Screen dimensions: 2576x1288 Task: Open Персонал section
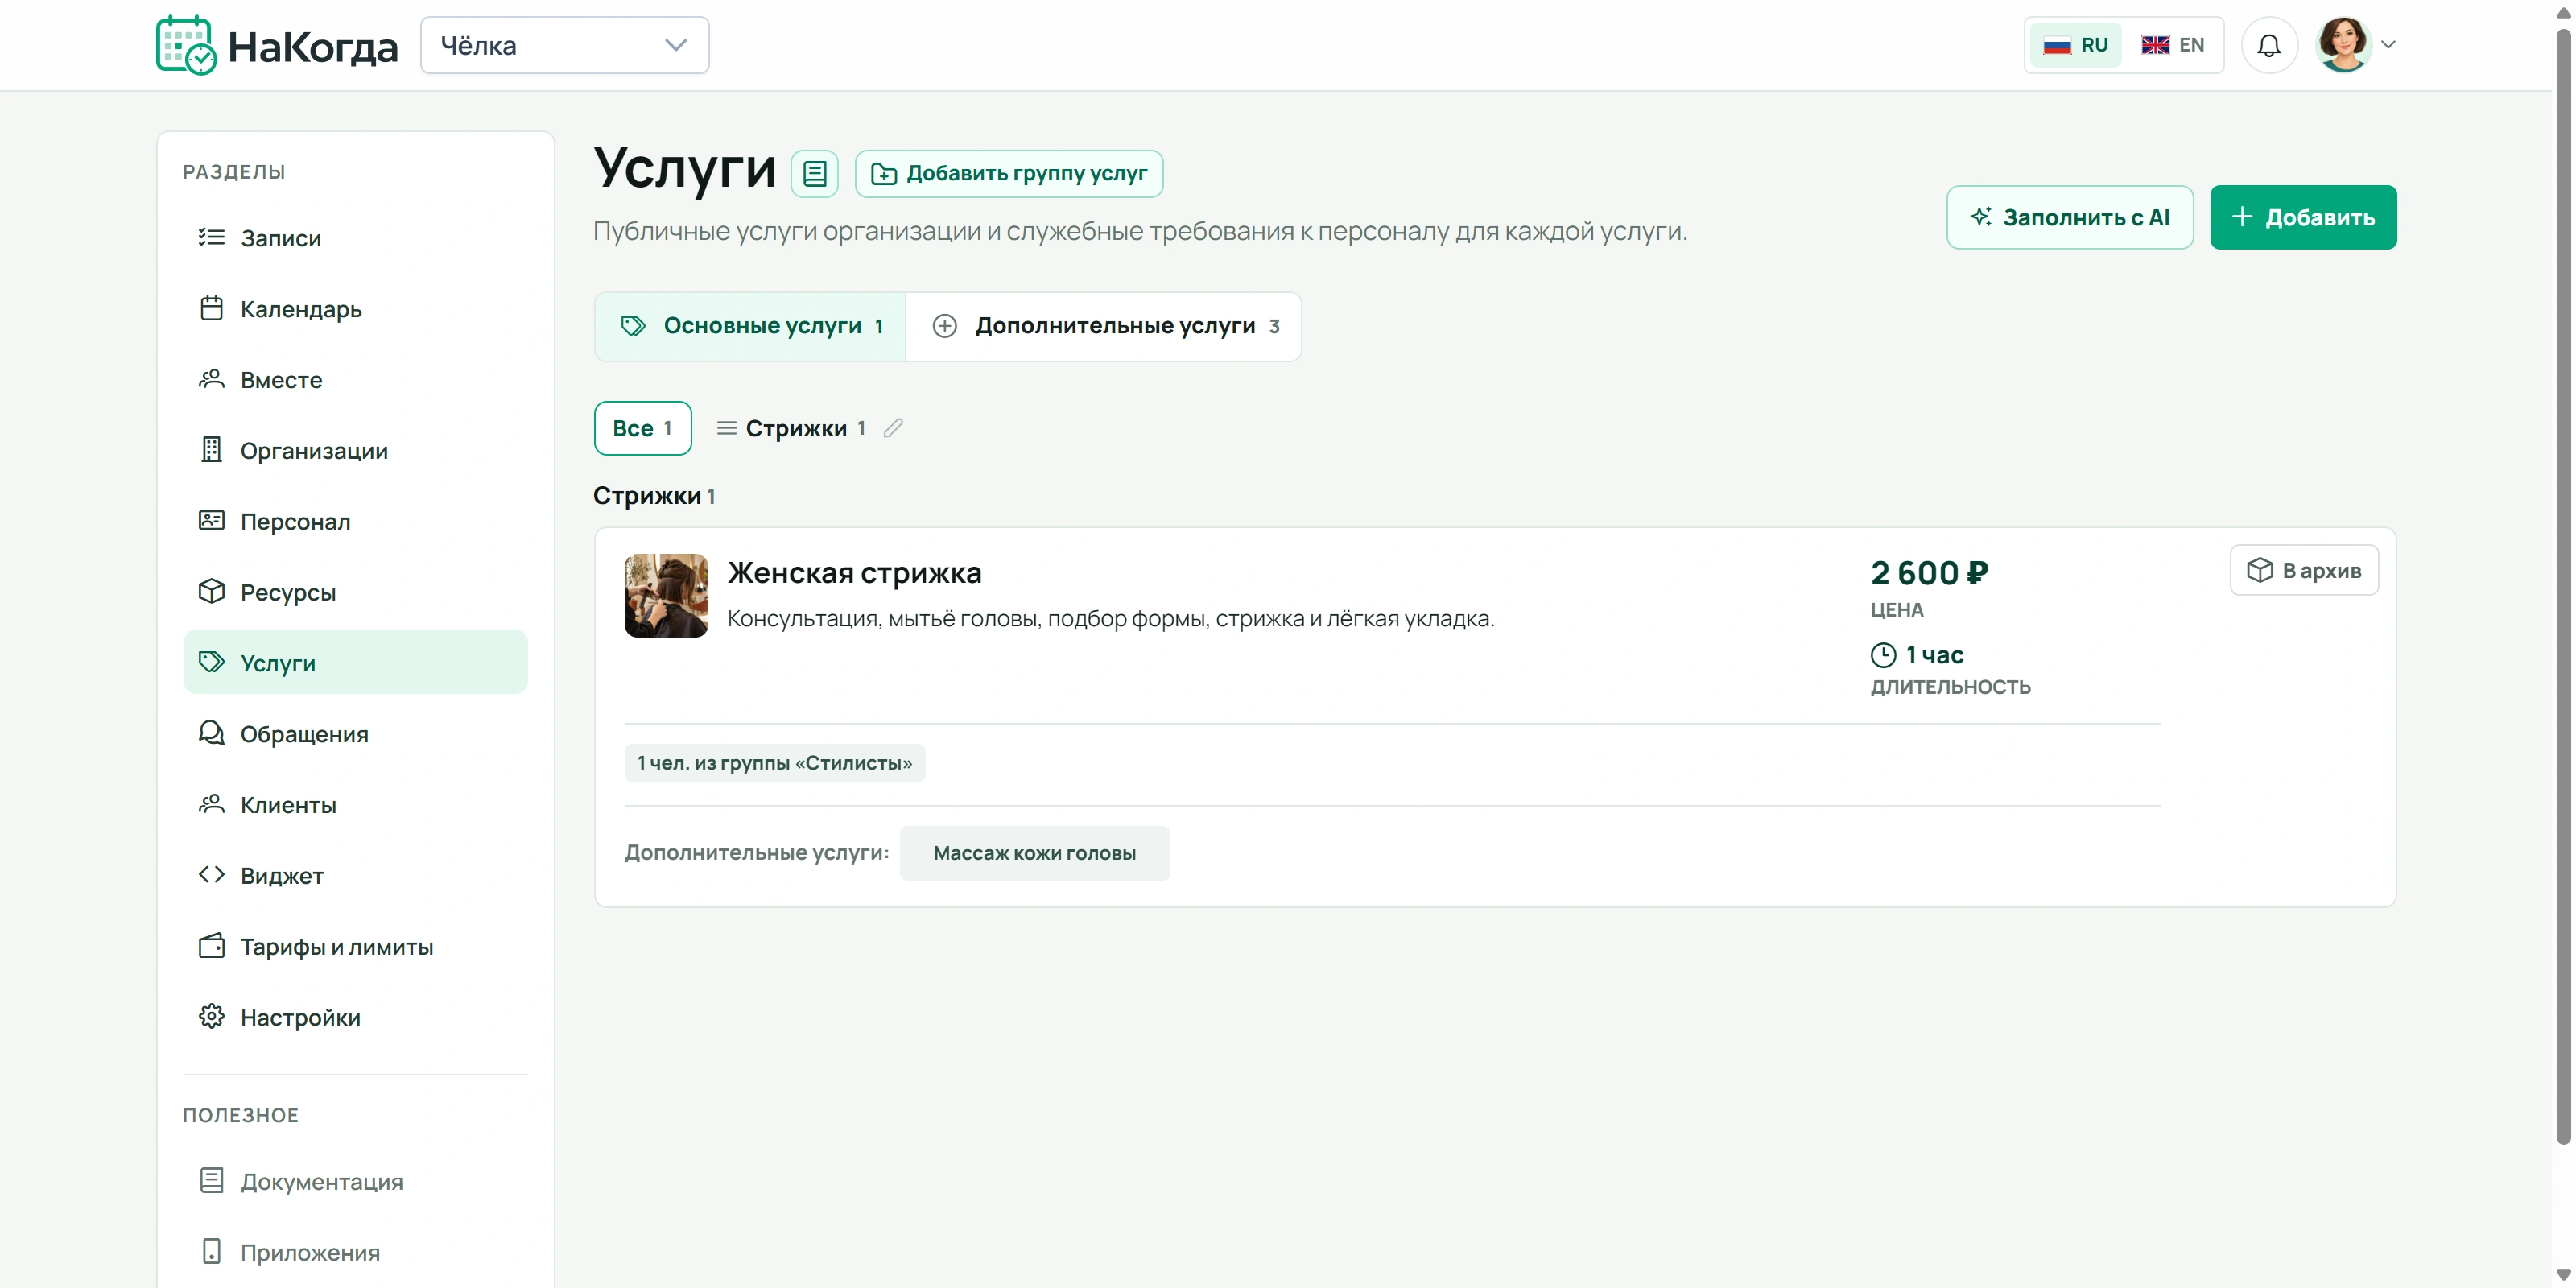(x=355, y=521)
